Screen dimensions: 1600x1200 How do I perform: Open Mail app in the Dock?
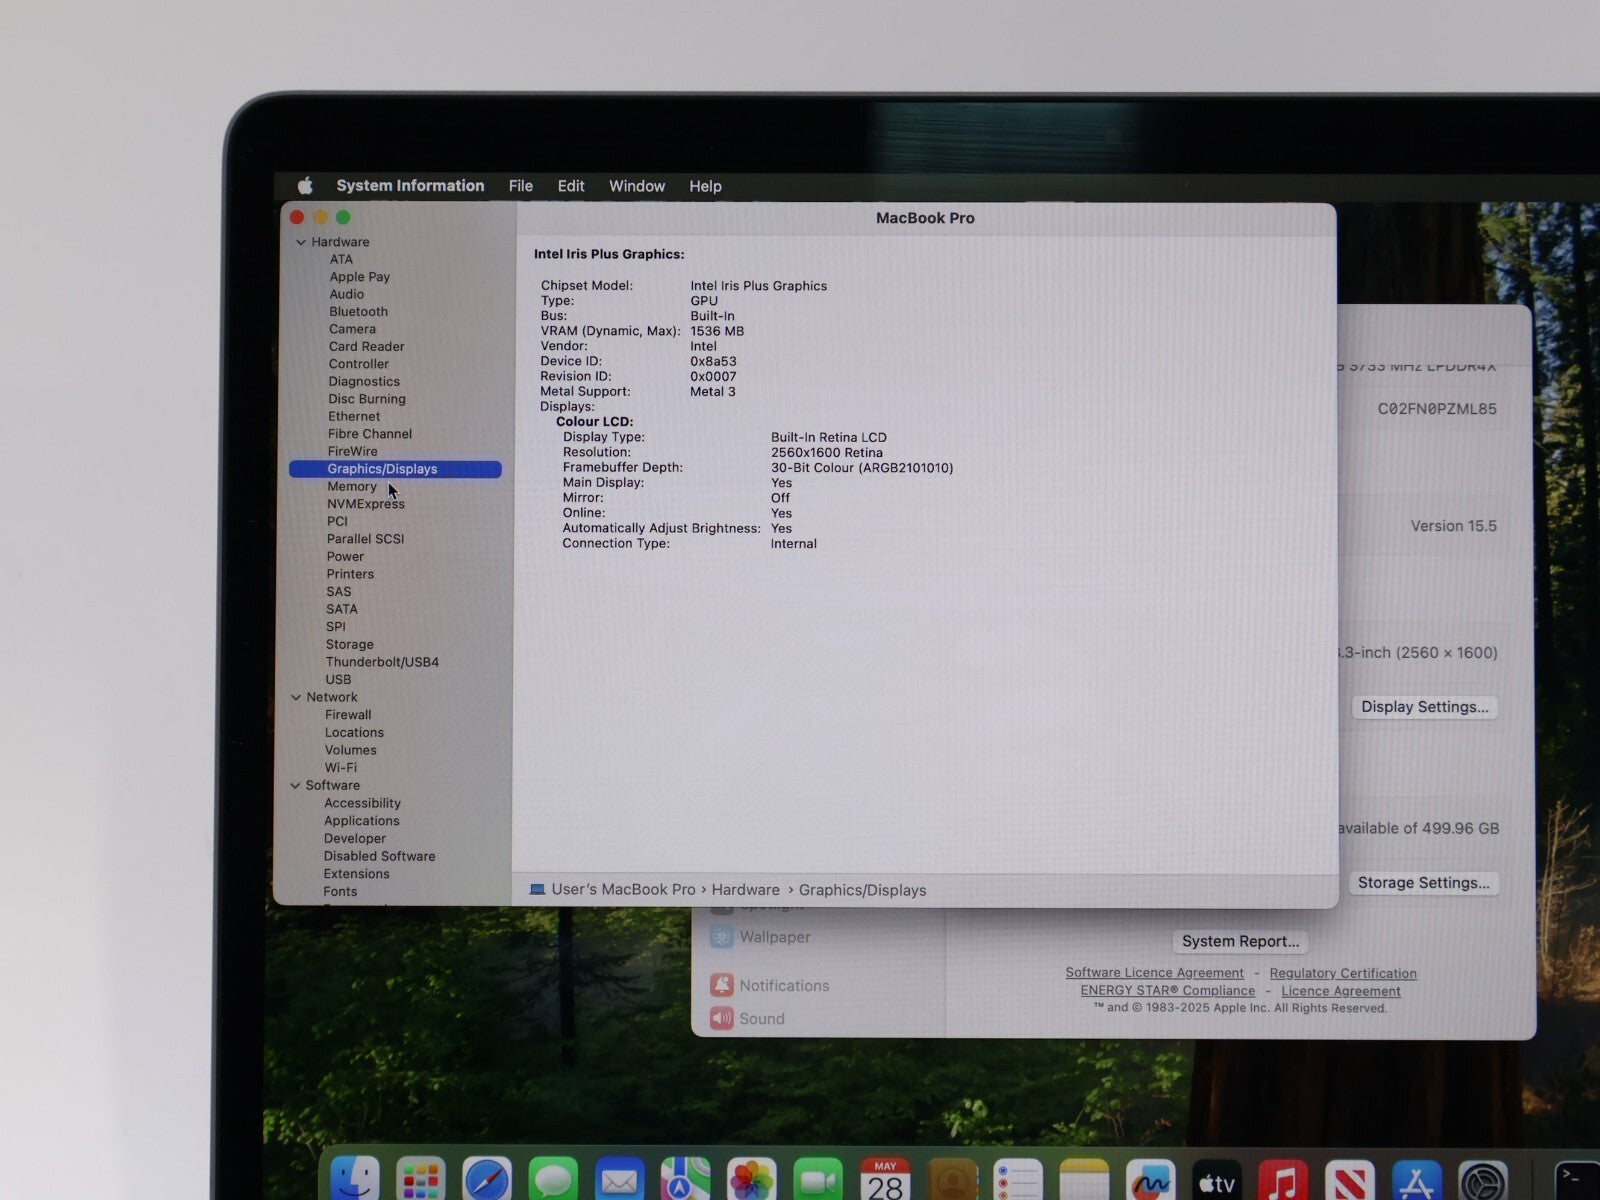point(619,1180)
